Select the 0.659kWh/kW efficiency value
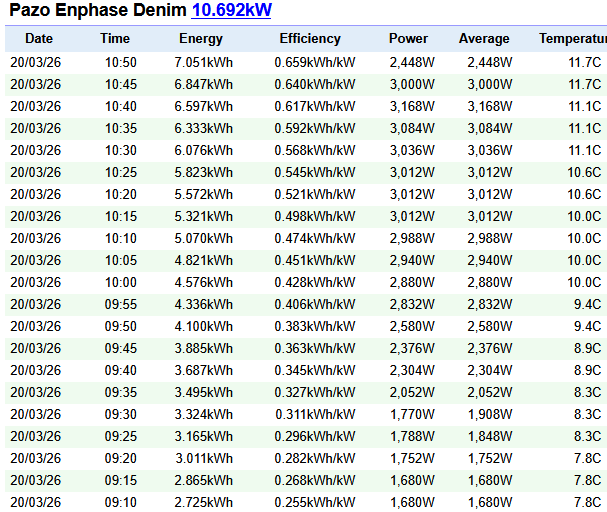 pyautogui.click(x=315, y=62)
